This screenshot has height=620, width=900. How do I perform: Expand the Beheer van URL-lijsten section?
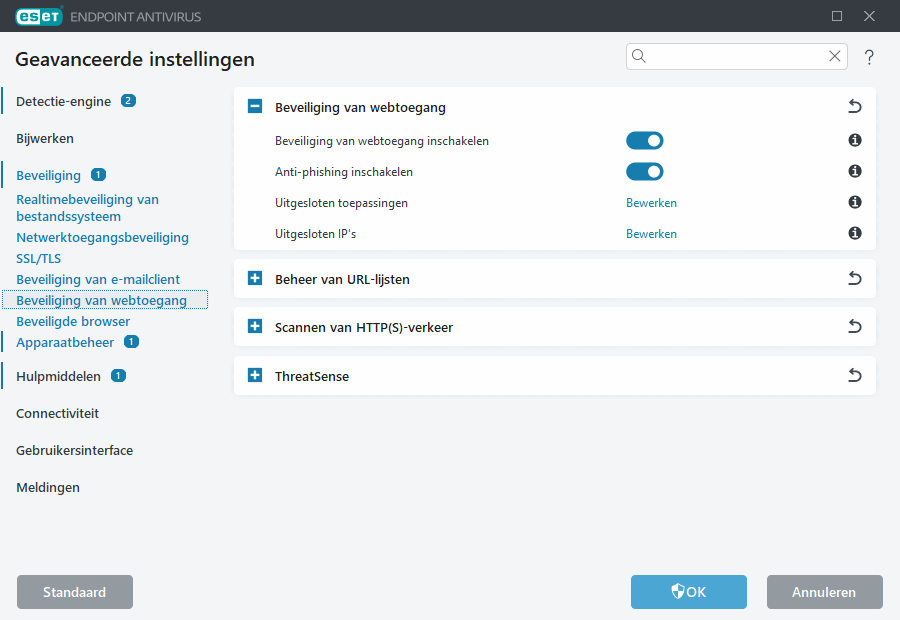(x=255, y=279)
